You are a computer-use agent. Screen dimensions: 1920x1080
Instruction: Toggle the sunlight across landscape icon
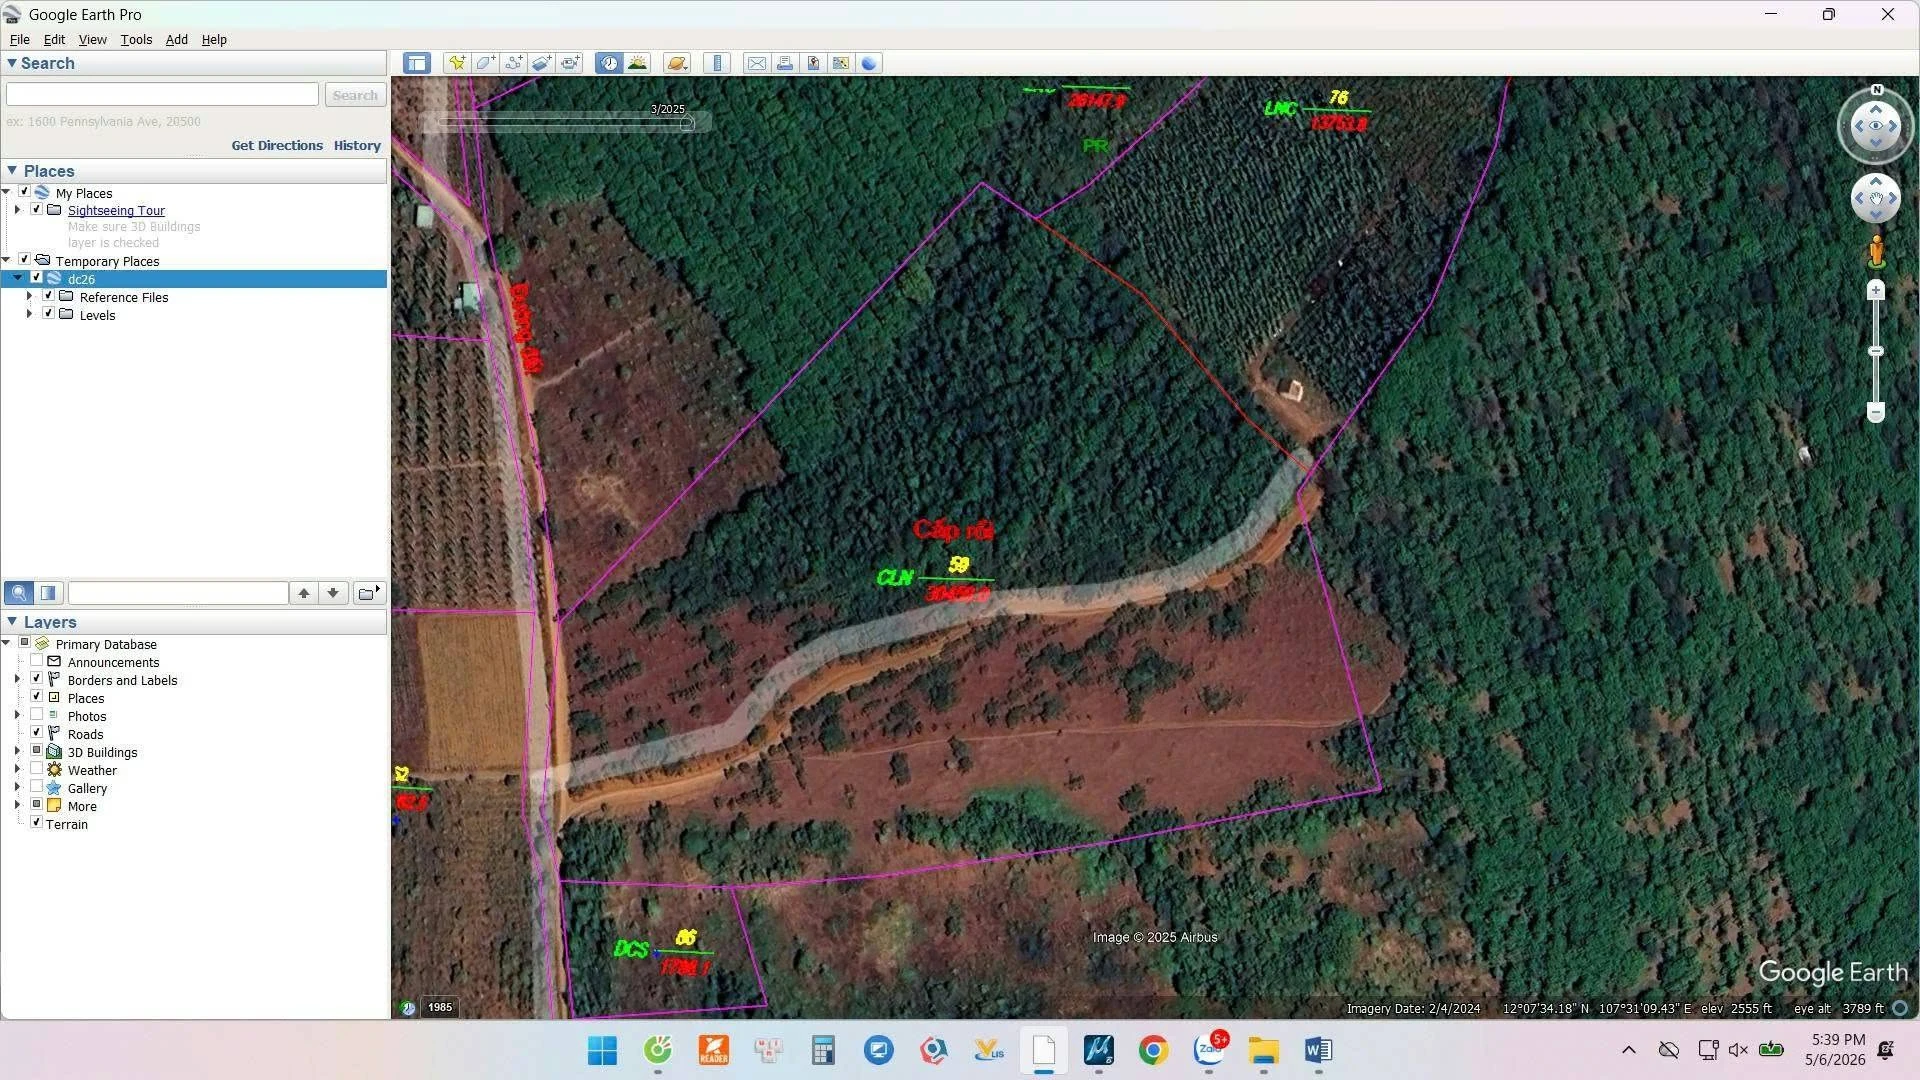coord(637,63)
